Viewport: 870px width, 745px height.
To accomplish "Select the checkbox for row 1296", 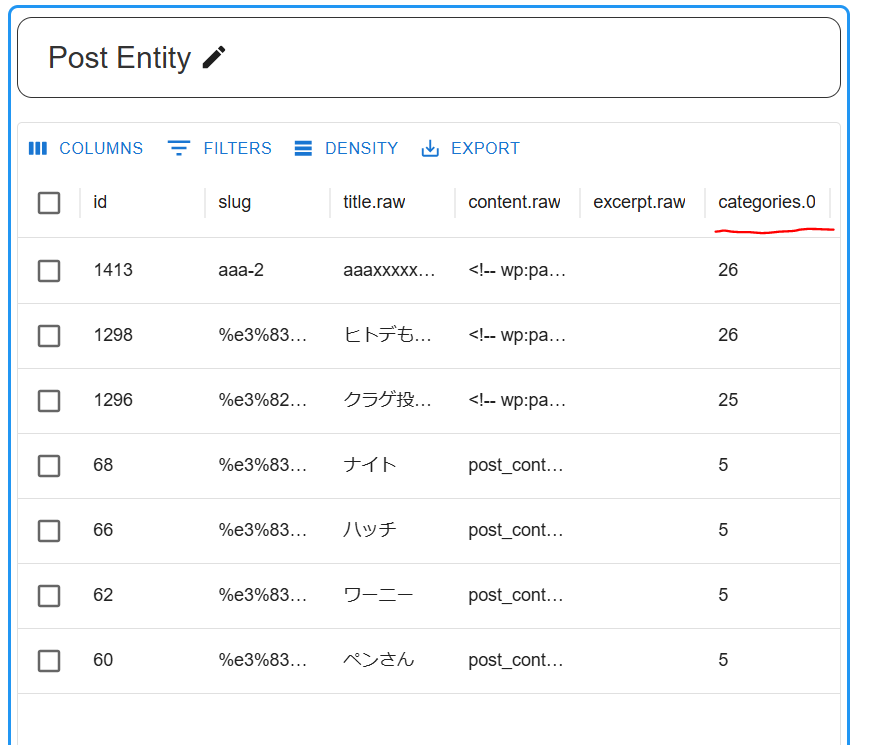I will click(49, 401).
